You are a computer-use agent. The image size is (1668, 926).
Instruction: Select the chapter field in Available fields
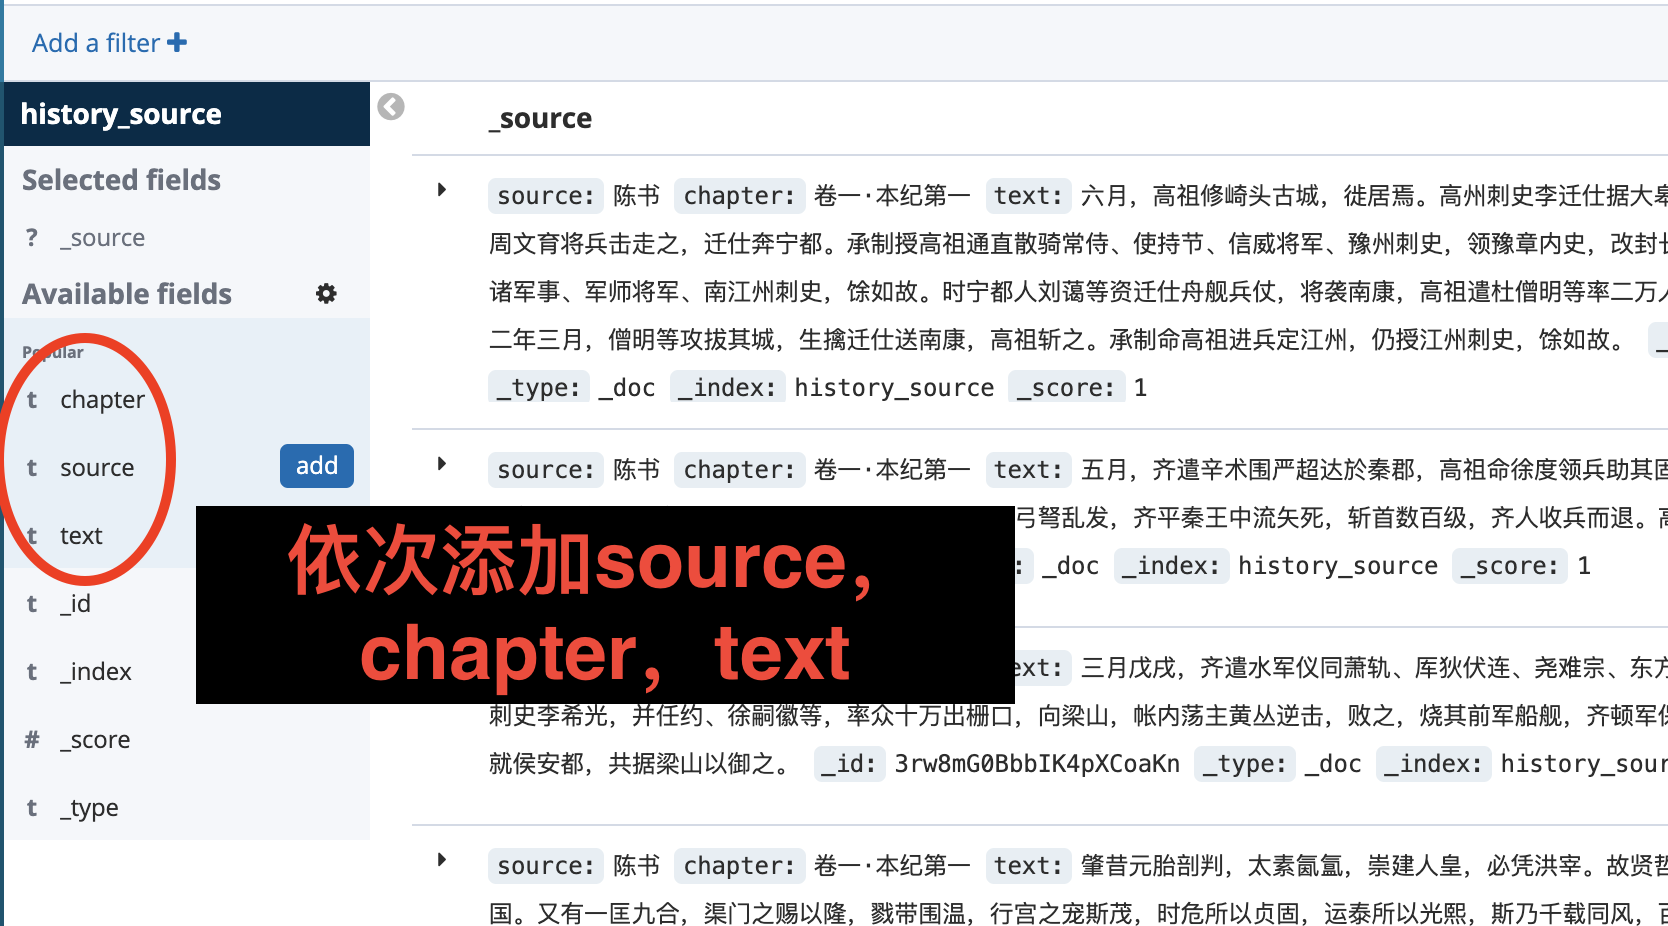102,400
